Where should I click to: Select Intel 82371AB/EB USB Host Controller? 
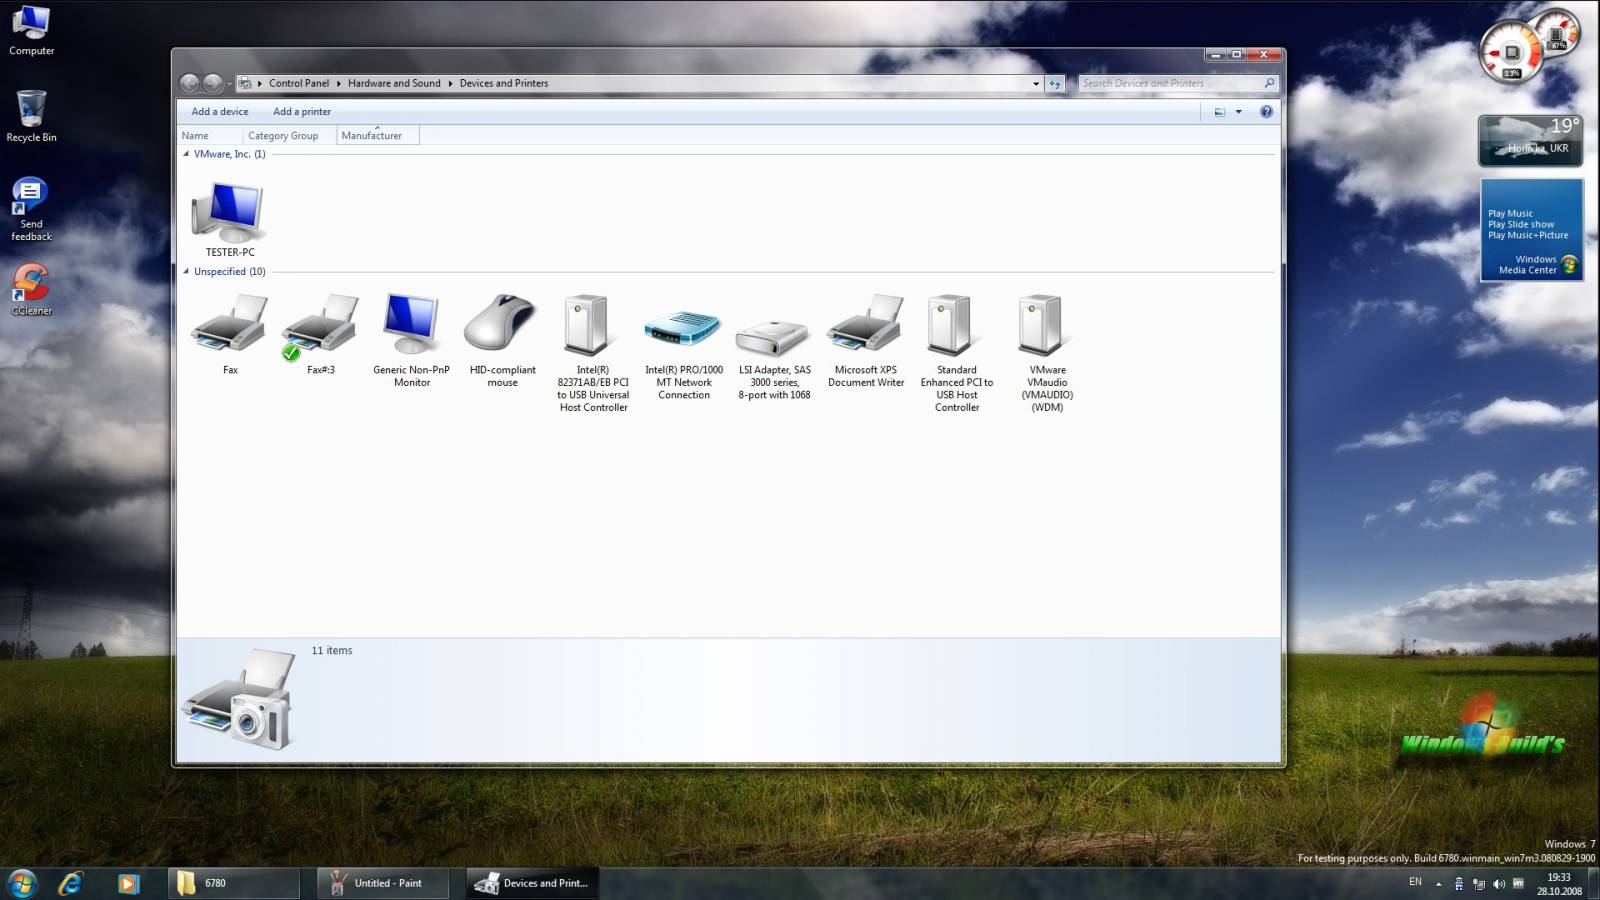pos(593,352)
